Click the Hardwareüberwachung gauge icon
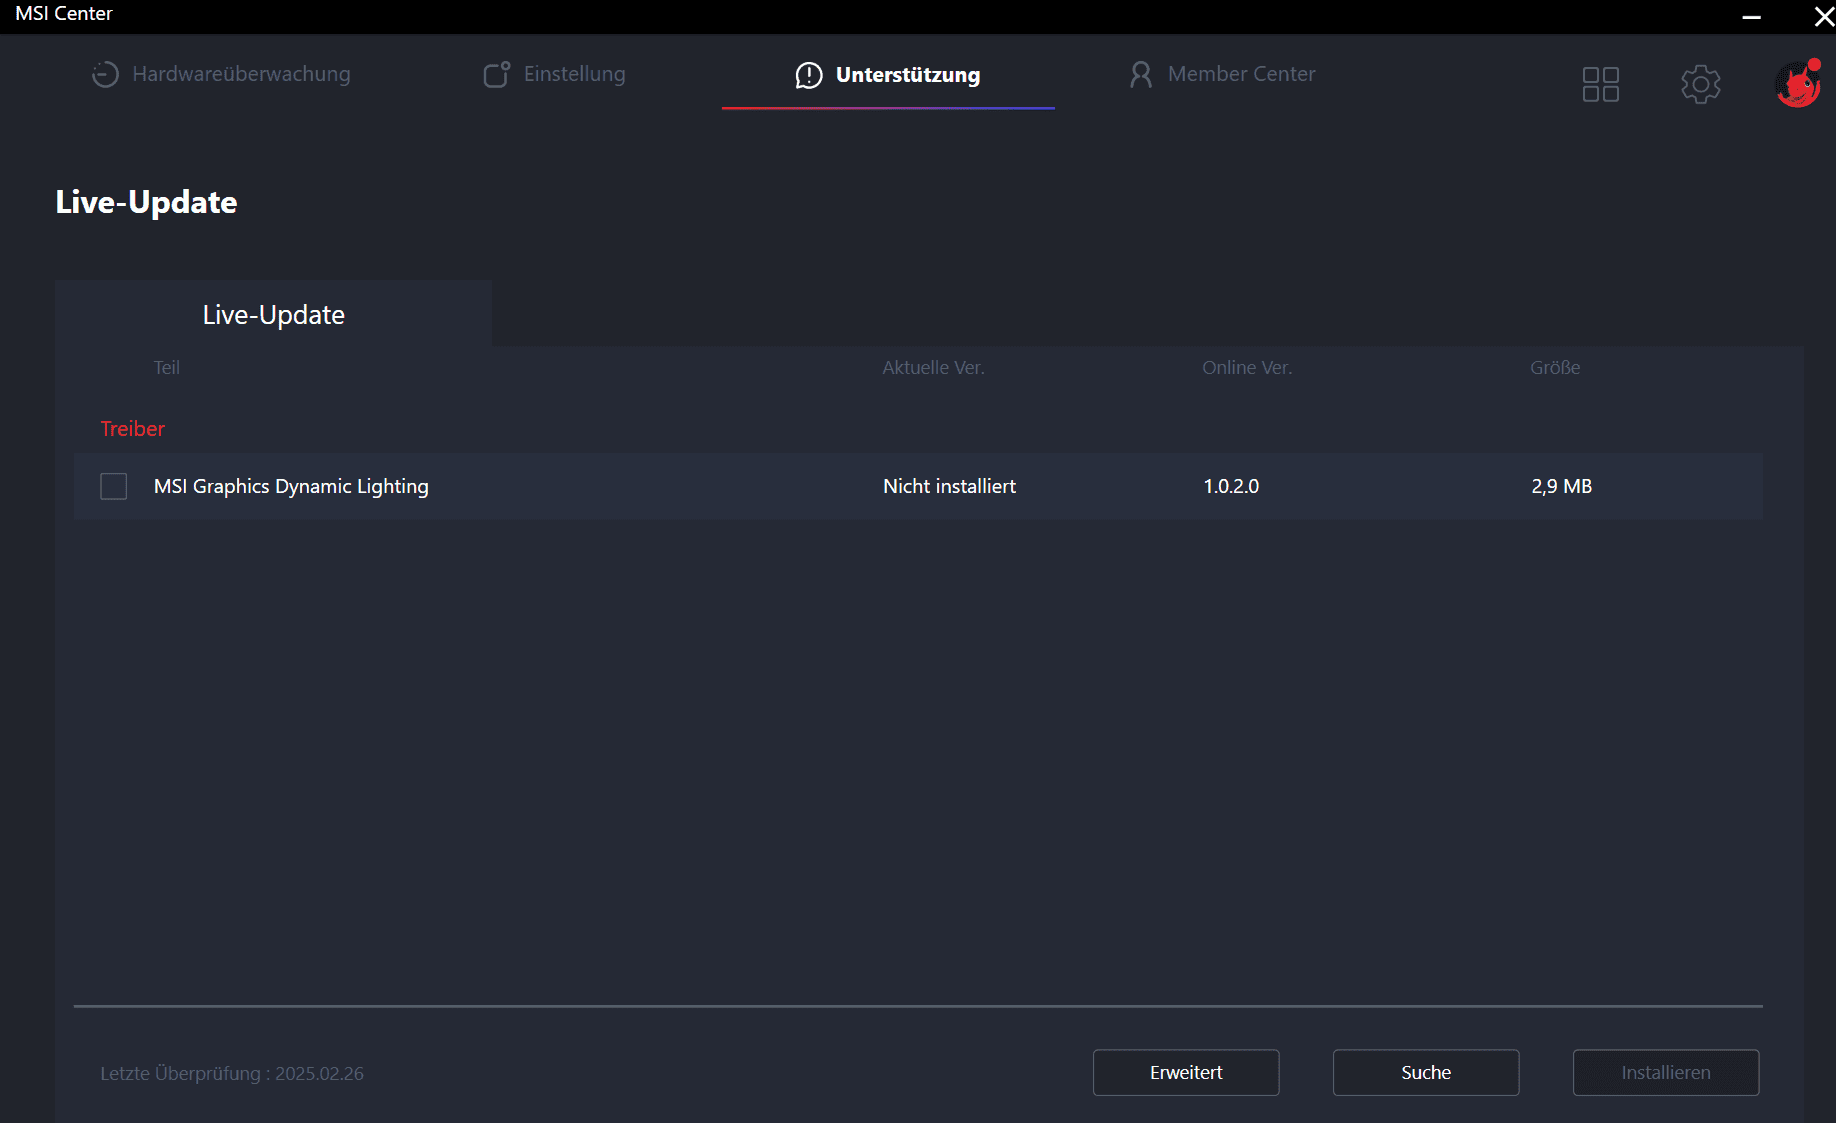Image resolution: width=1836 pixels, height=1123 pixels. click(105, 75)
